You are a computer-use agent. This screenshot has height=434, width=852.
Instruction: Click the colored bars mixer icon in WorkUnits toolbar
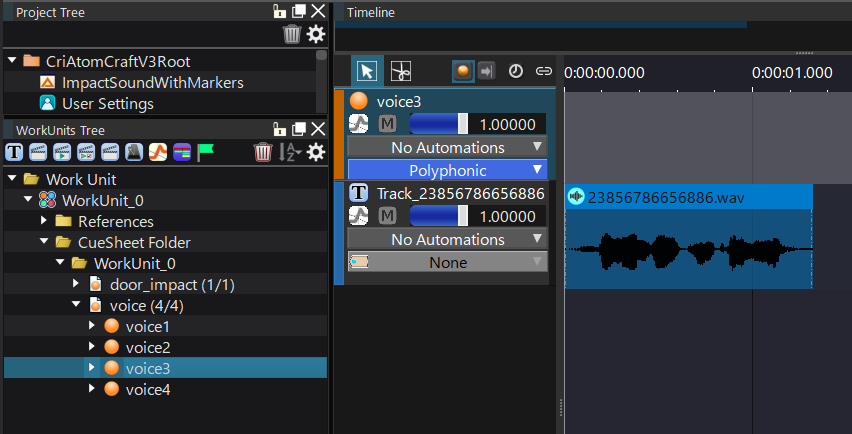pyautogui.click(x=182, y=152)
